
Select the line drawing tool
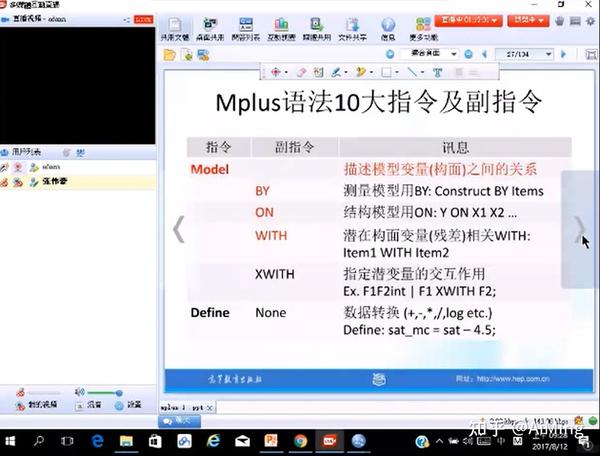(x=412, y=72)
